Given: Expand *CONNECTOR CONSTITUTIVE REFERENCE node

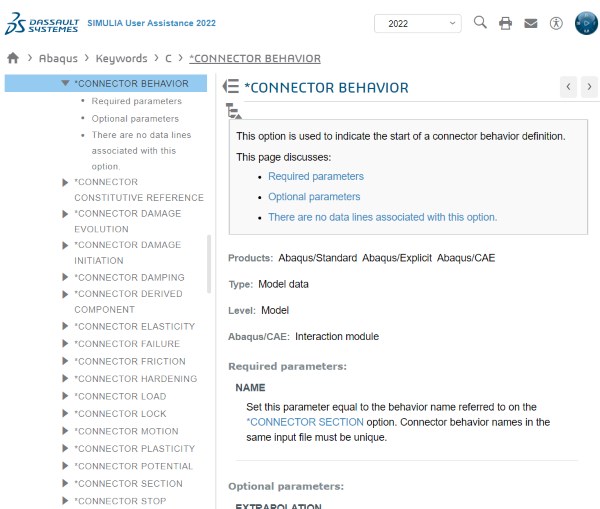Looking at the screenshot, I should tap(65, 182).
